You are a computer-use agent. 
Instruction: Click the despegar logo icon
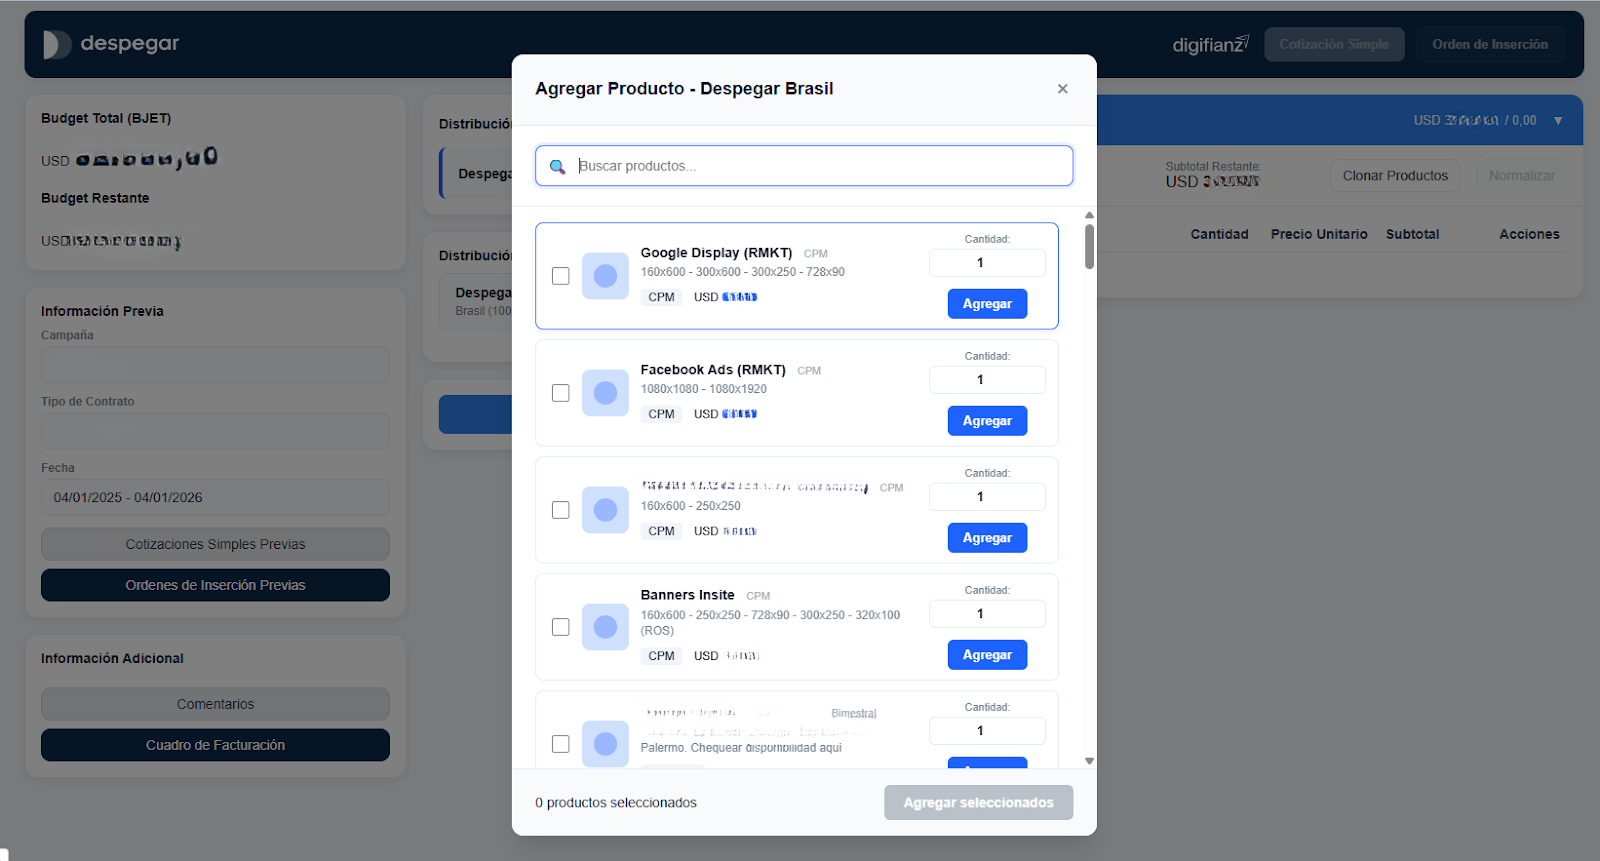point(57,44)
